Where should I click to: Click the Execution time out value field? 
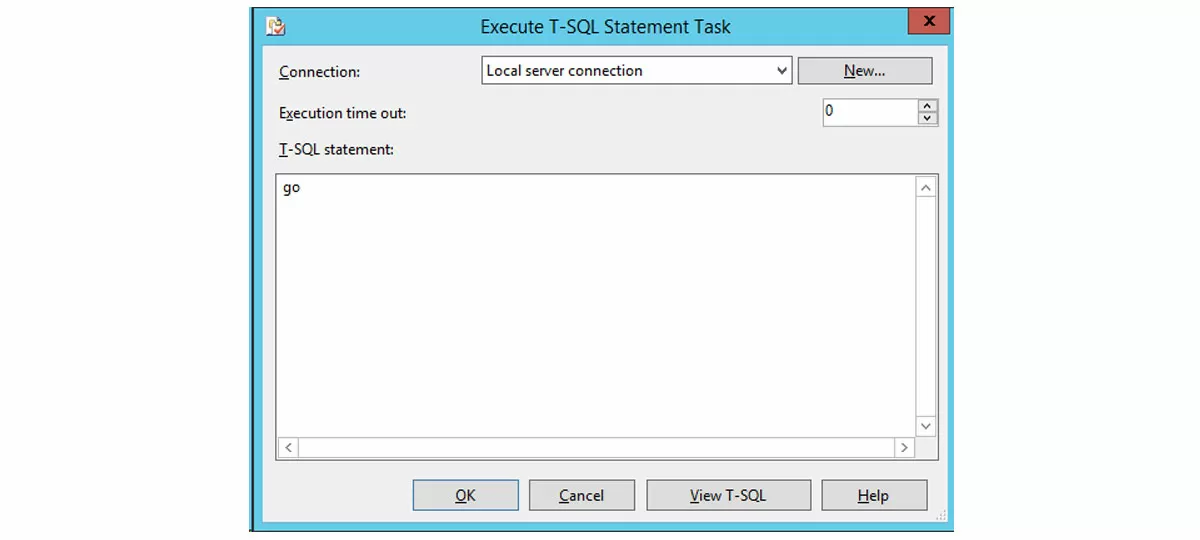point(868,112)
